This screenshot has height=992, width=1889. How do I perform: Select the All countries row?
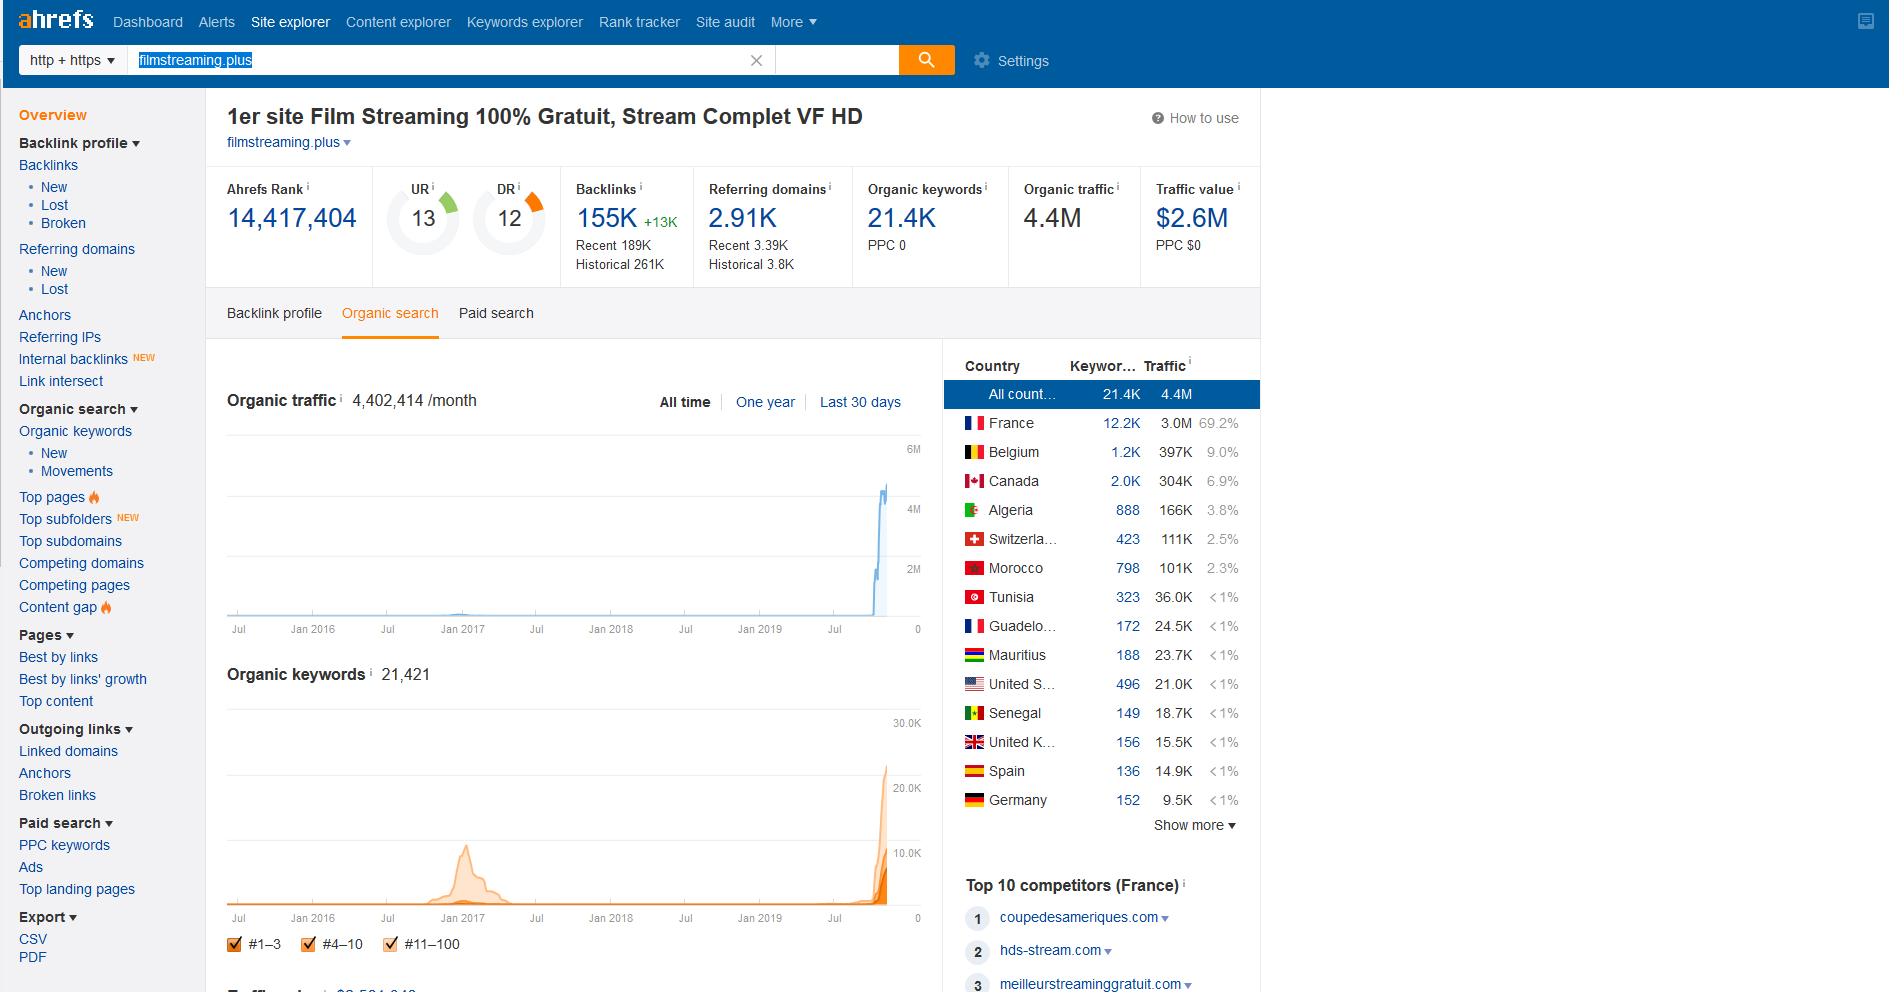click(x=1102, y=394)
